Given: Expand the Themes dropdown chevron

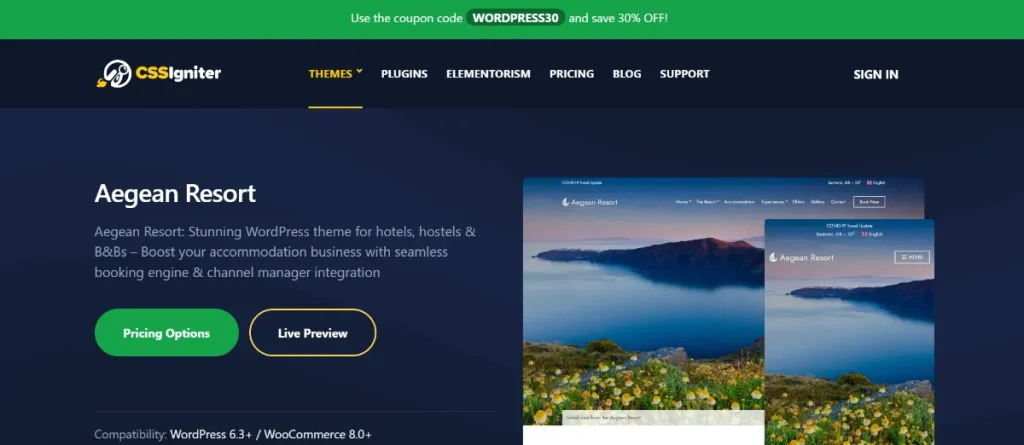Looking at the screenshot, I should tap(359, 72).
